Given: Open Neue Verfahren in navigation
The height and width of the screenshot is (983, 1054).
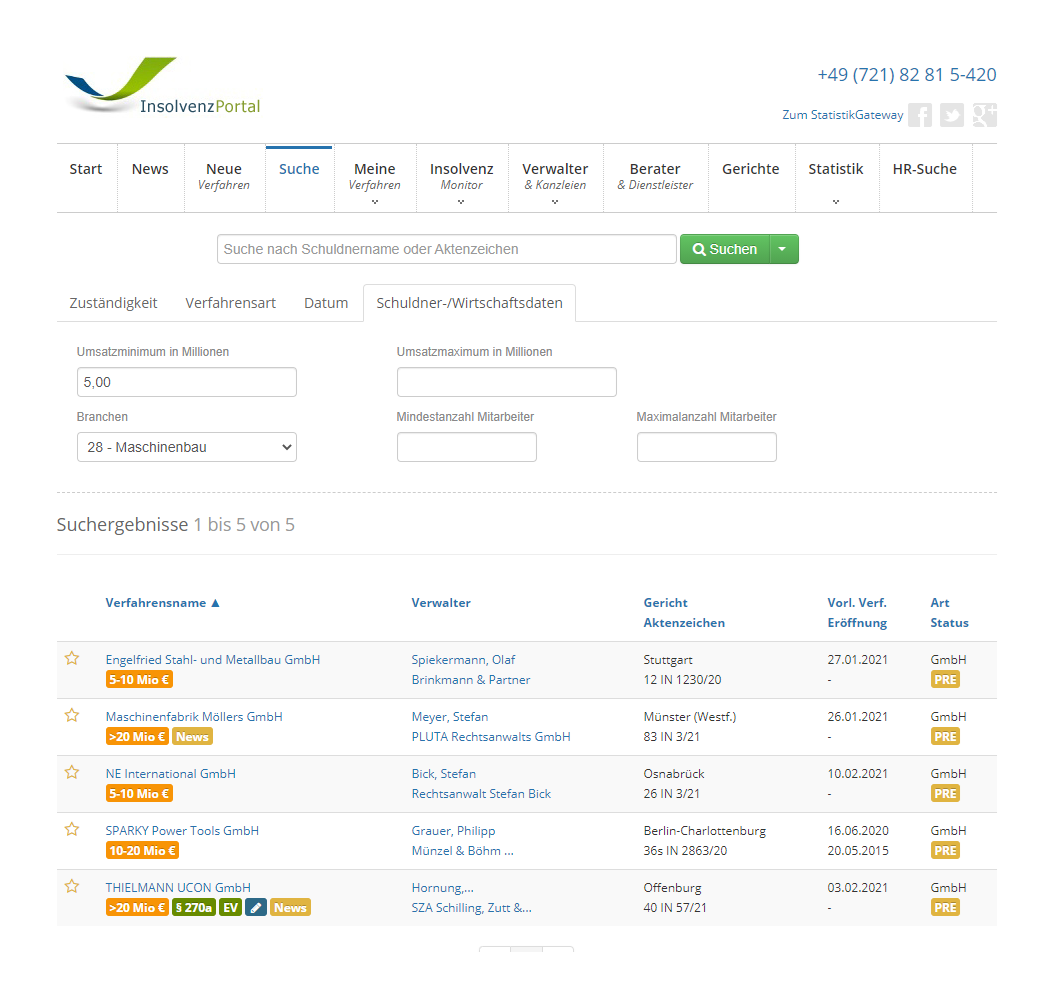Looking at the screenshot, I should click(224, 176).
